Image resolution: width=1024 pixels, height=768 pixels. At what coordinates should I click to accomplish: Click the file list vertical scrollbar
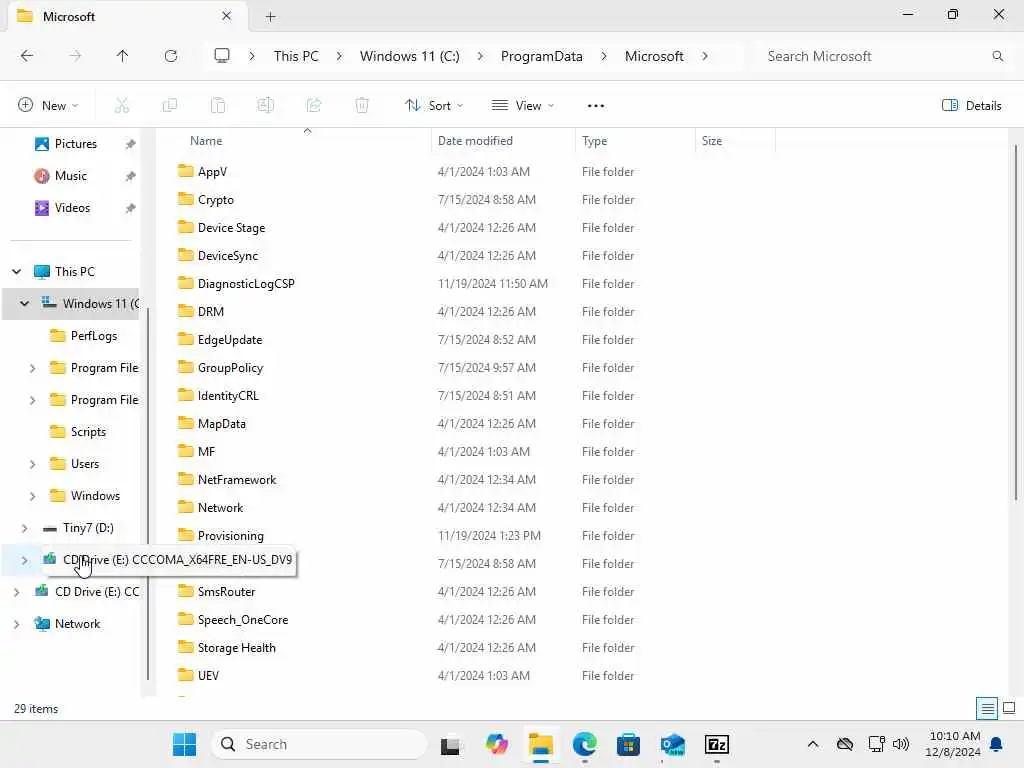click(1016, 323)
